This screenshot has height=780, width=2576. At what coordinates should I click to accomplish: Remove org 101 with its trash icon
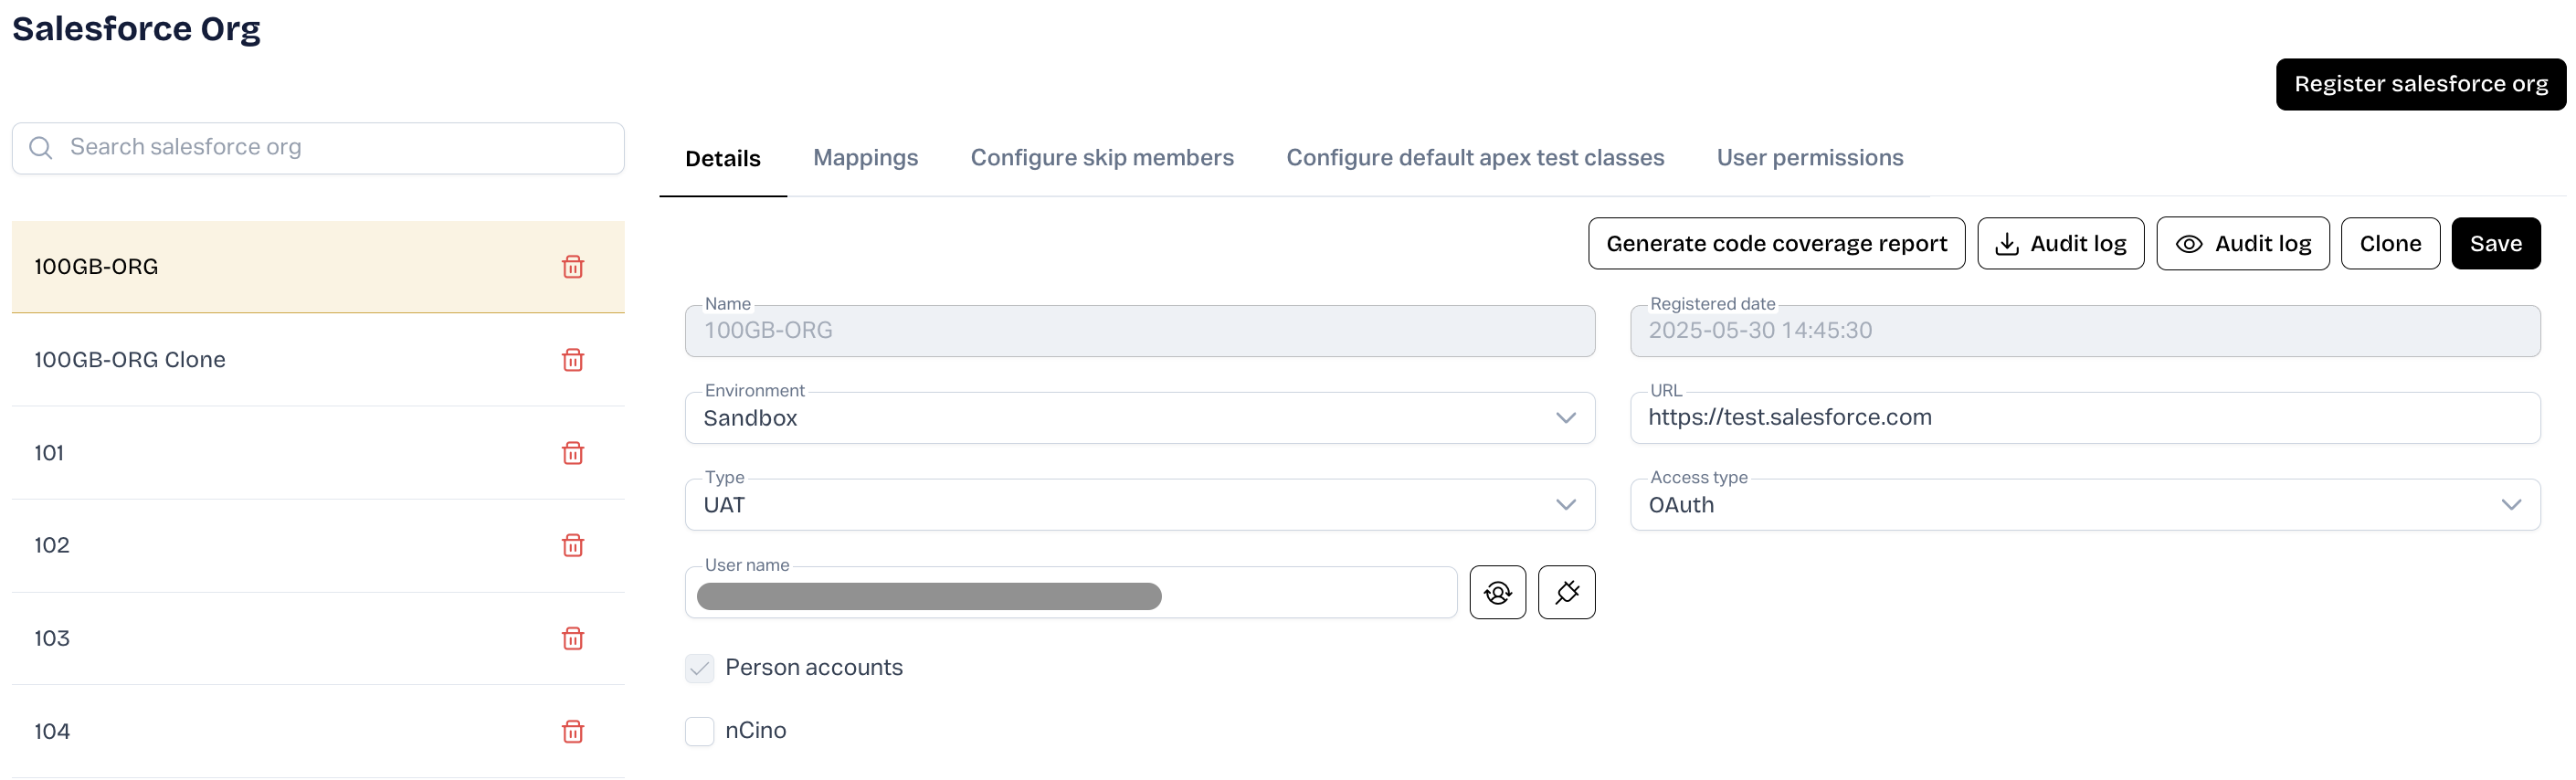(x=572, y=453)
